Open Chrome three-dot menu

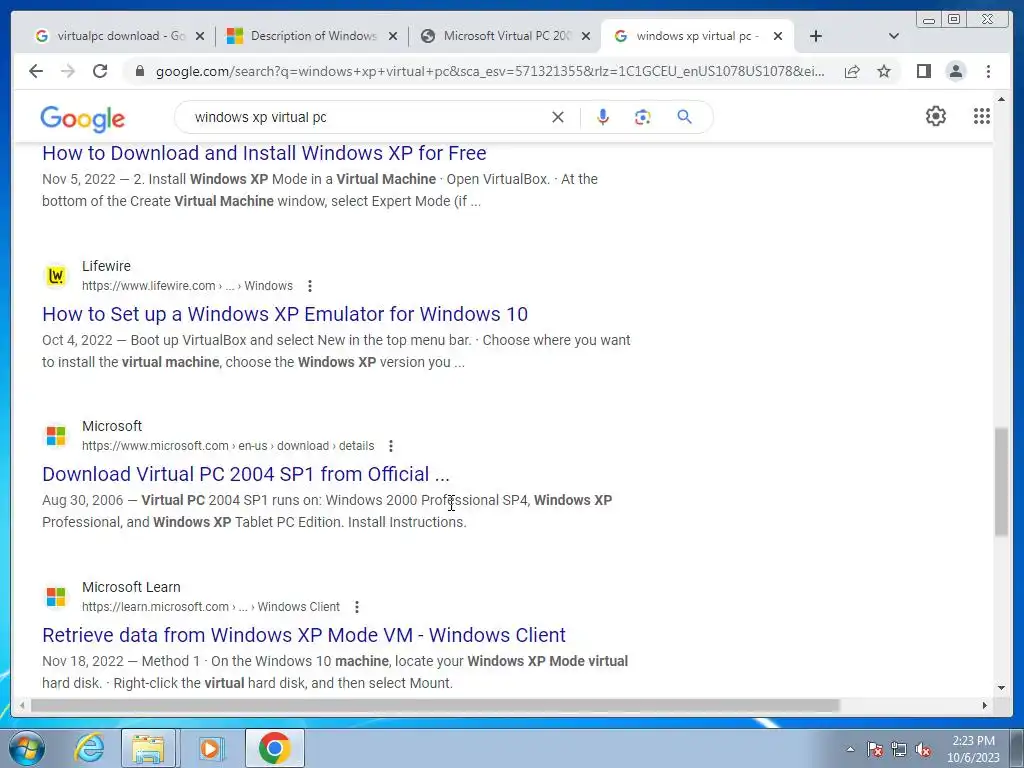point(988,71)
